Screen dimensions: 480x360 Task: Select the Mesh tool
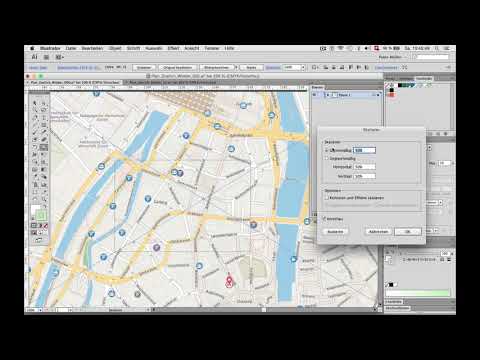[x=35, y=169]
